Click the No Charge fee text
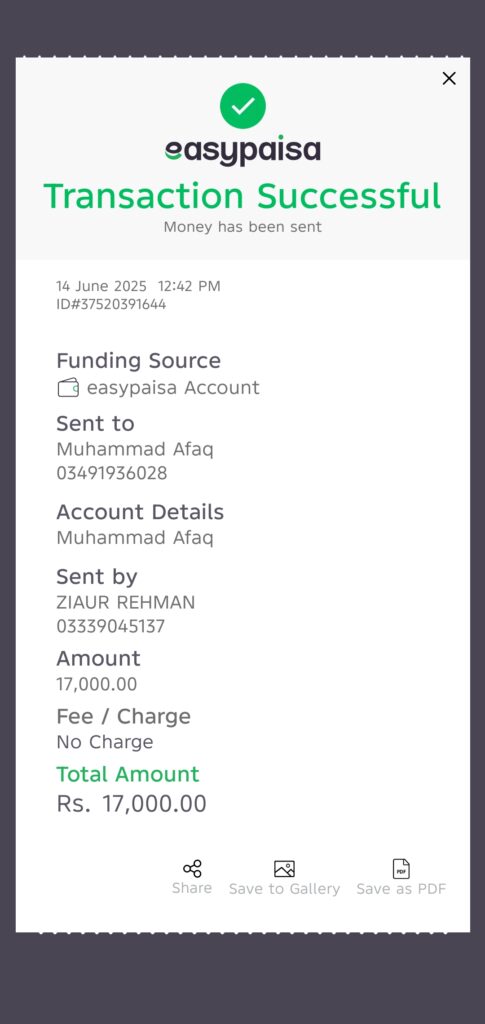The height and width of the screenshot is (1024, 485). coord(104,742)
